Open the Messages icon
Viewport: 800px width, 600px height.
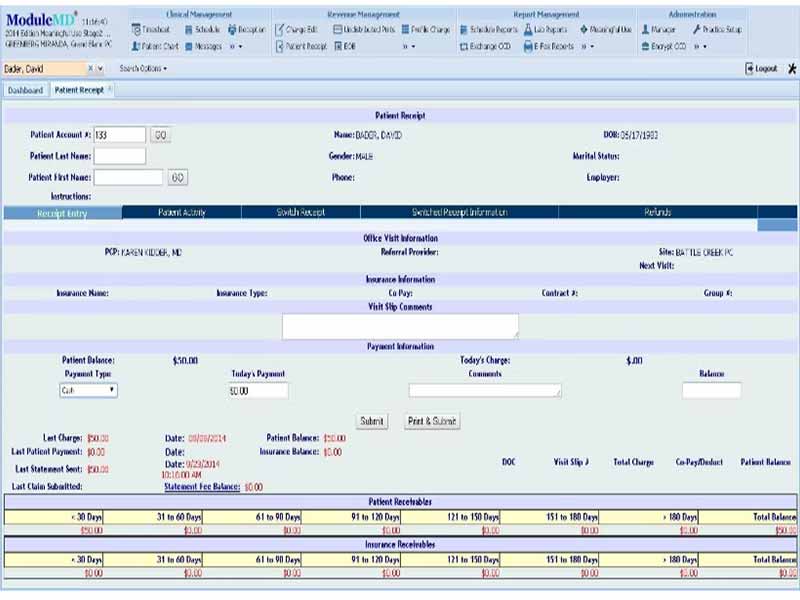[x=189, y=46]
